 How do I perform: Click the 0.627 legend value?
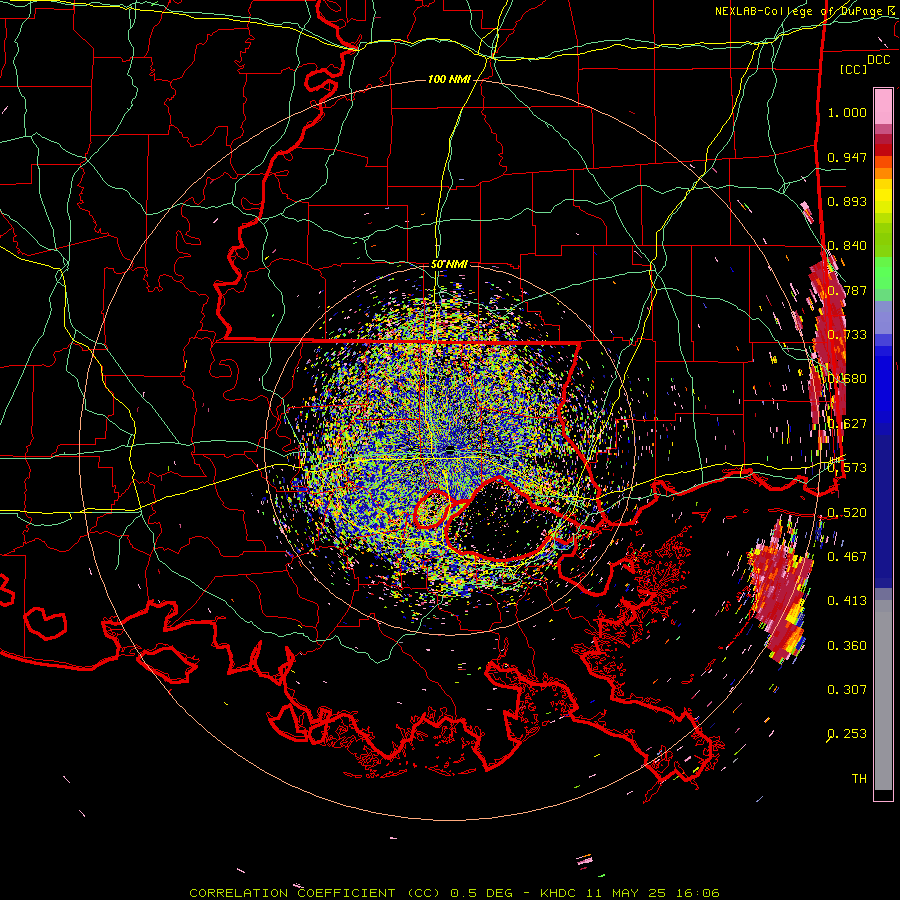tap(847, 424)
